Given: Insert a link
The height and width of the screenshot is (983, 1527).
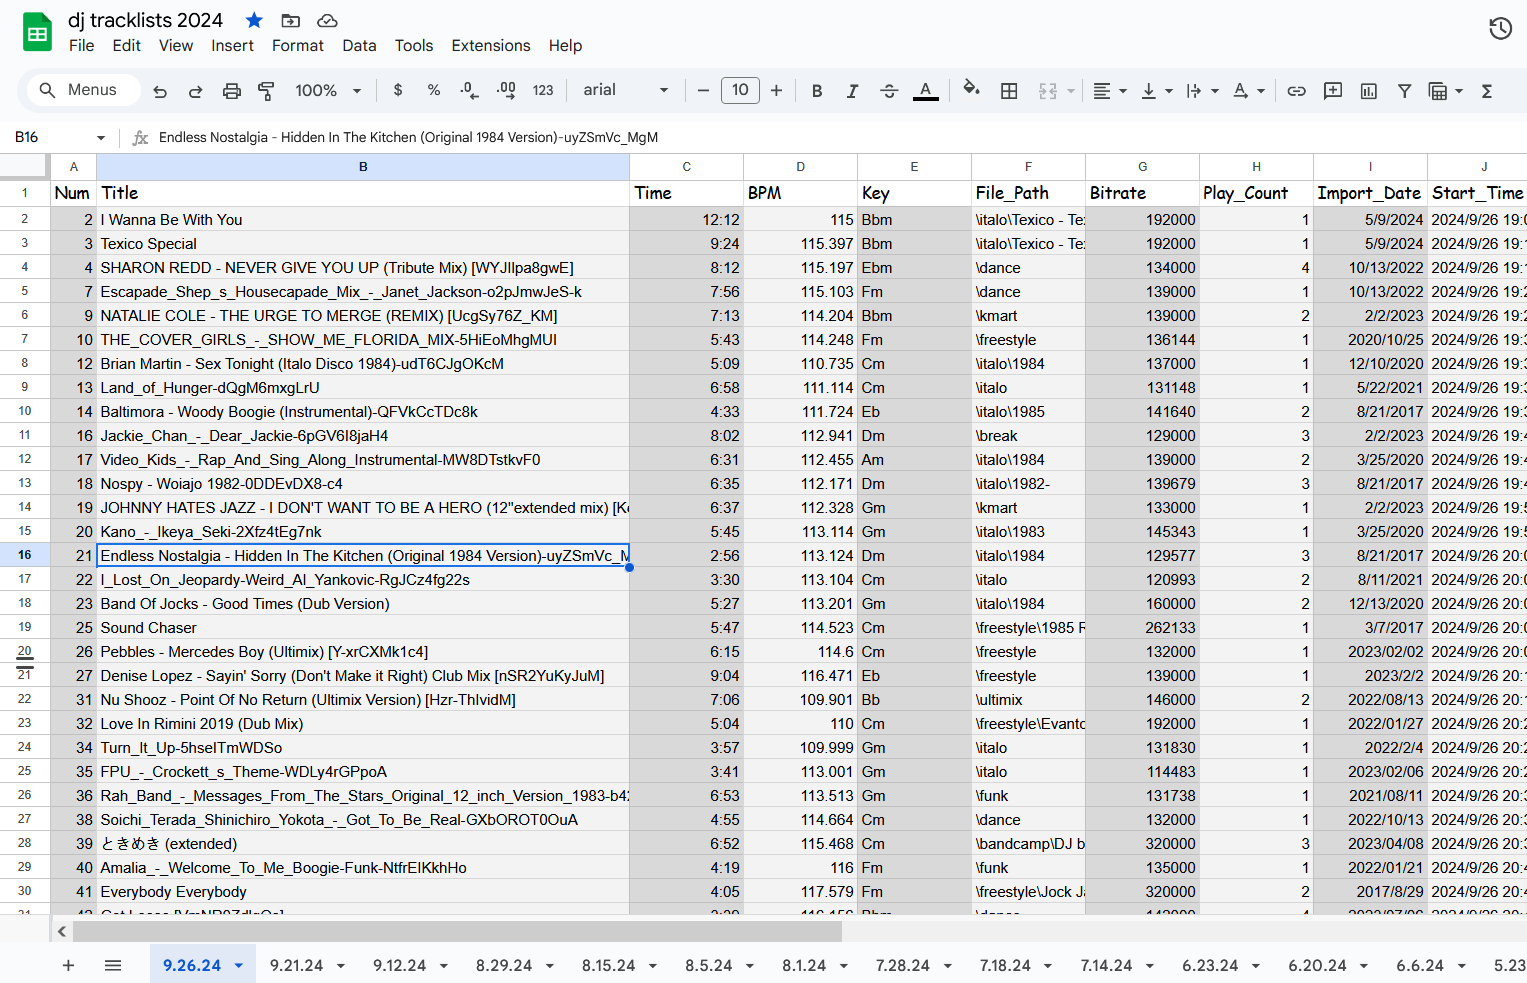Looking at the screenshot, I should point(1296,91).
